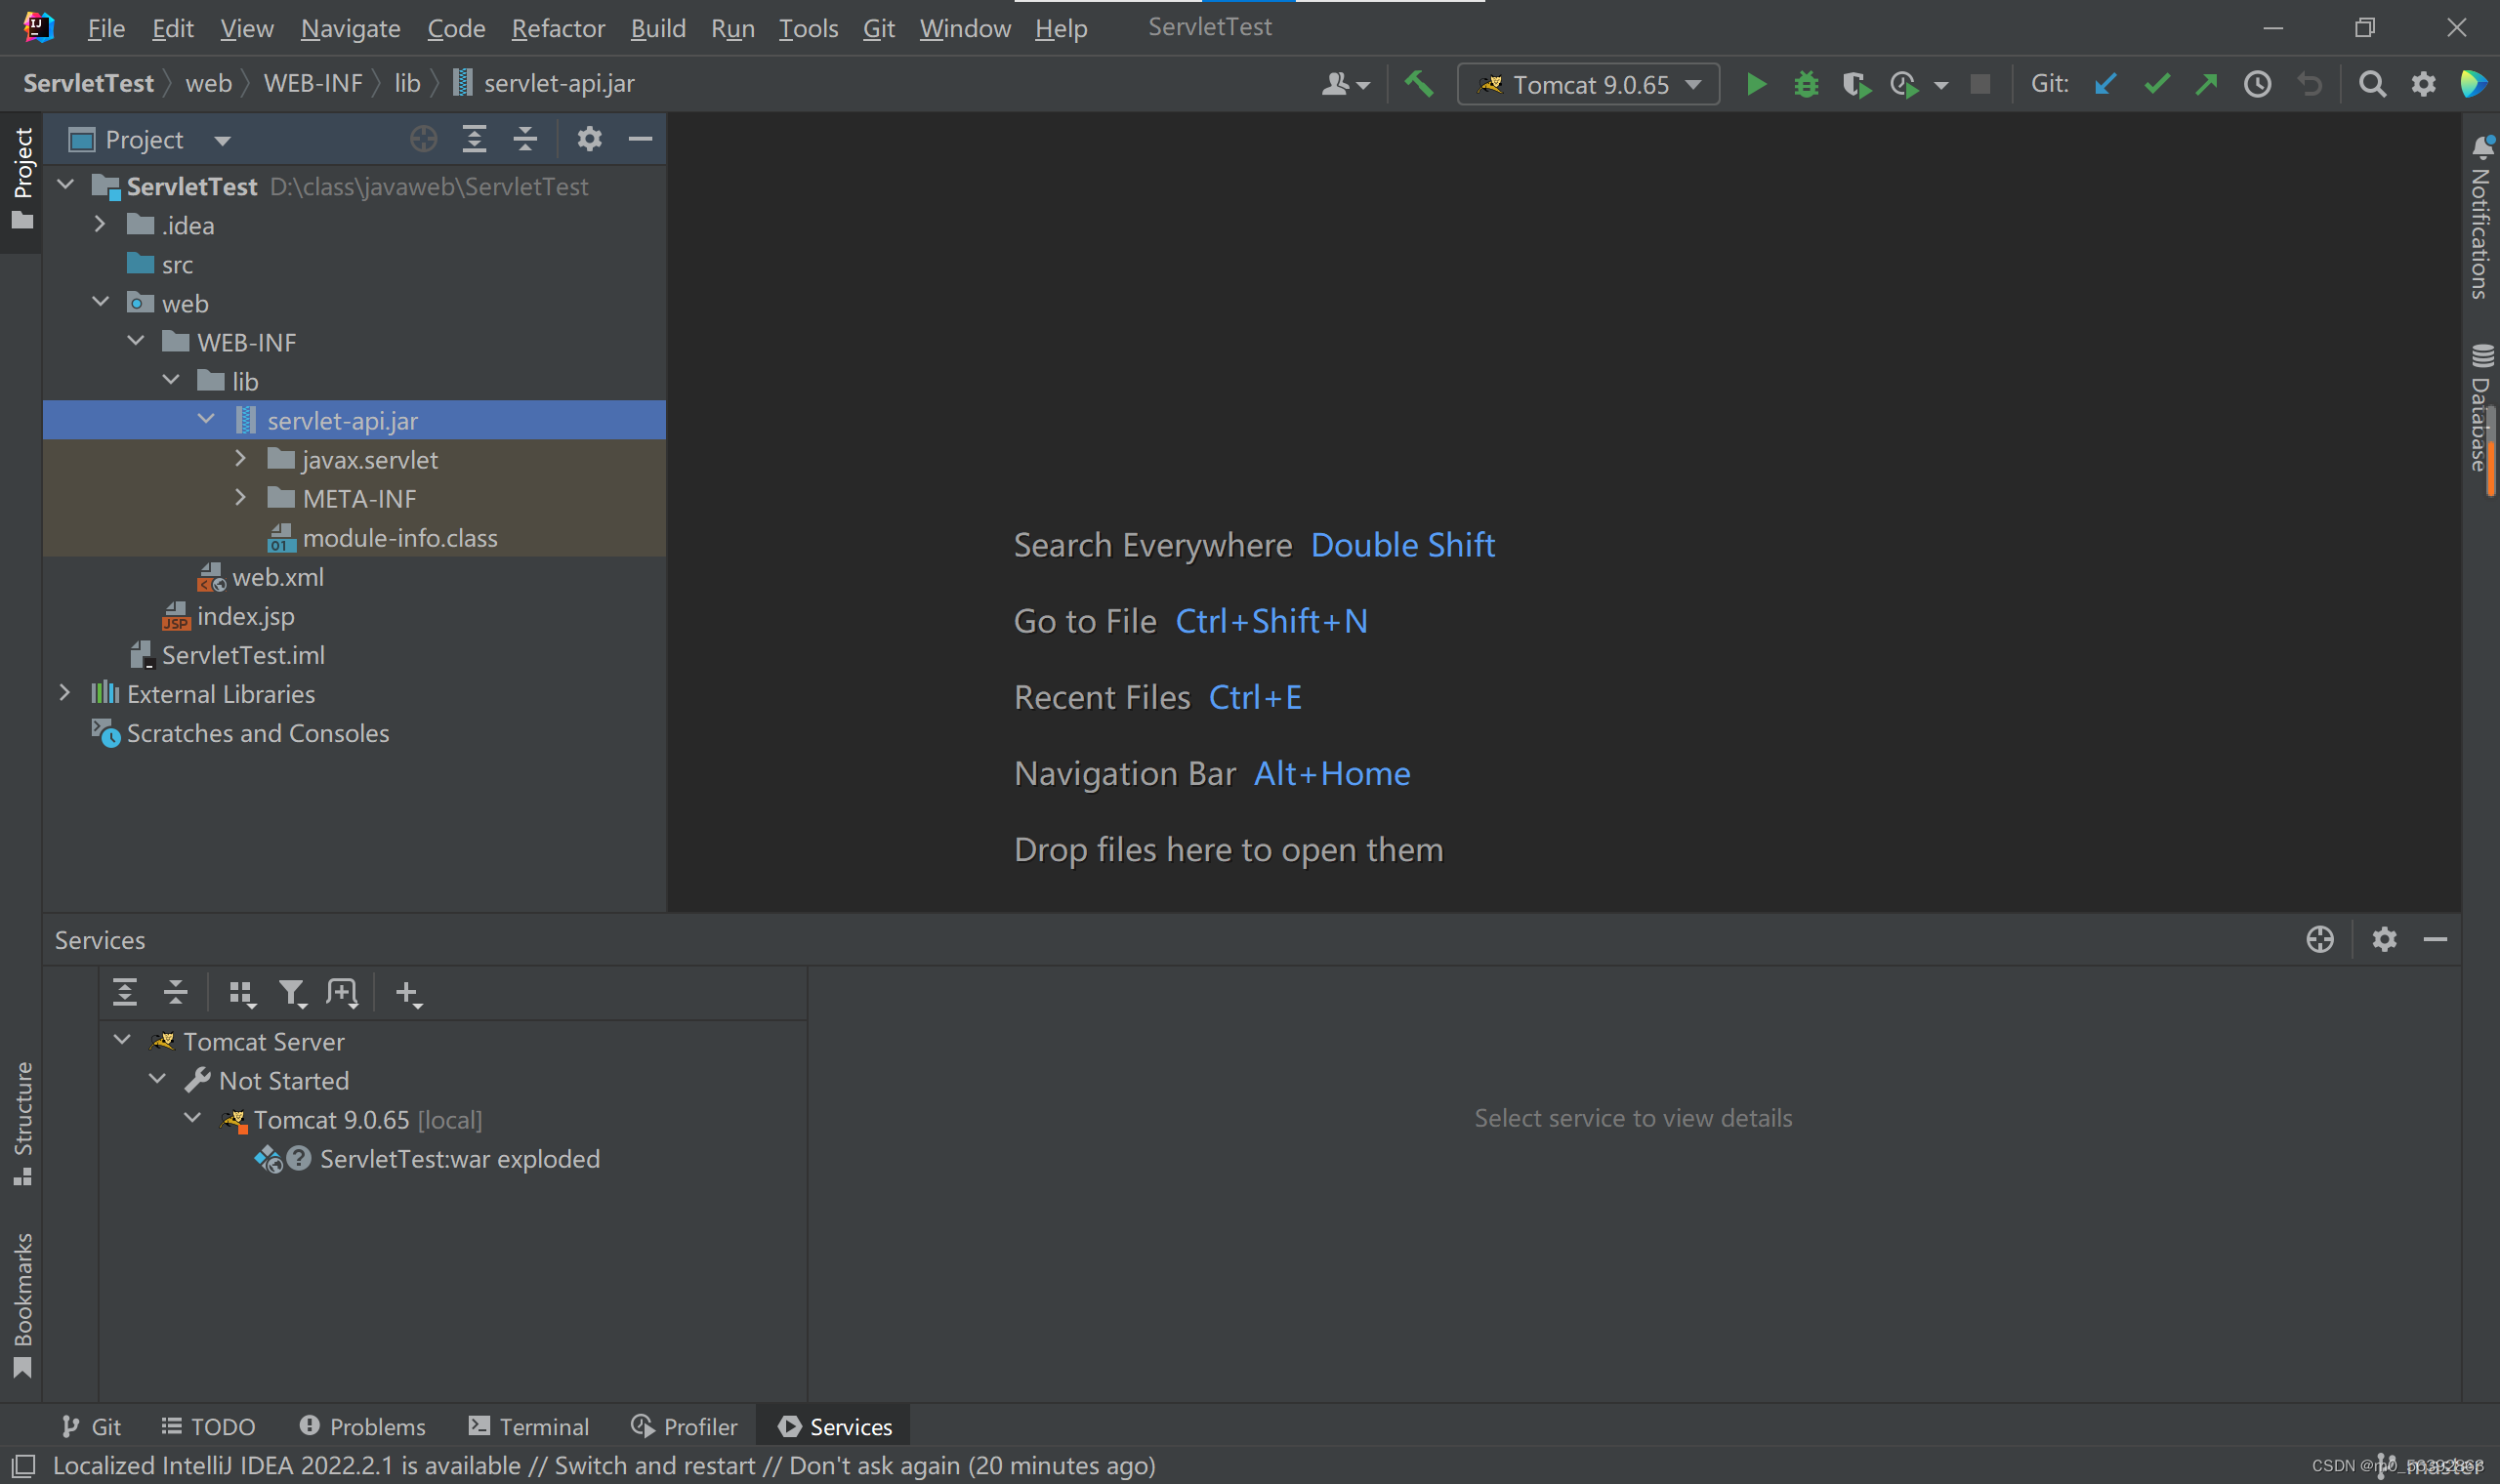
Task: Start debugging with the bug icon
Action: click(1805, 84)
